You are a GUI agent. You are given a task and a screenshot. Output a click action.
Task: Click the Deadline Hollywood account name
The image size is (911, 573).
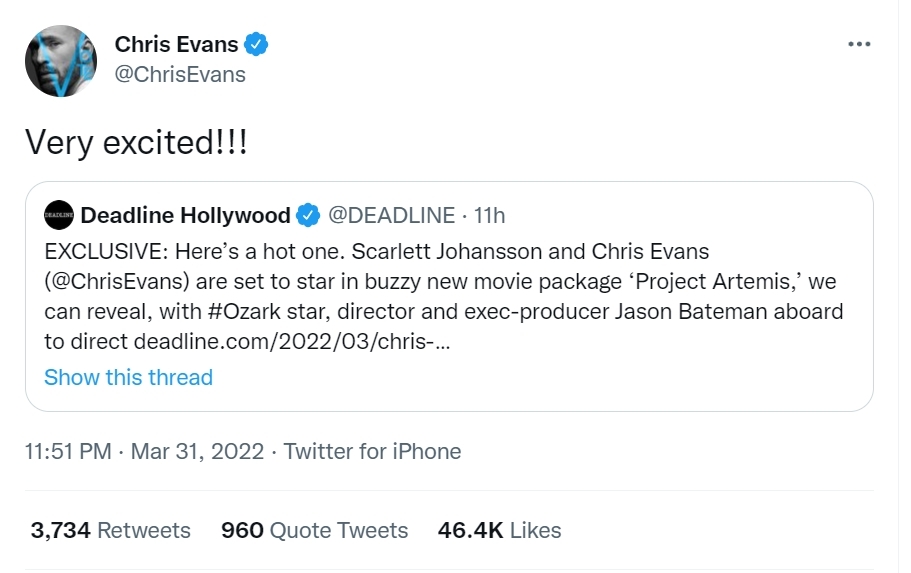[185, 215]
